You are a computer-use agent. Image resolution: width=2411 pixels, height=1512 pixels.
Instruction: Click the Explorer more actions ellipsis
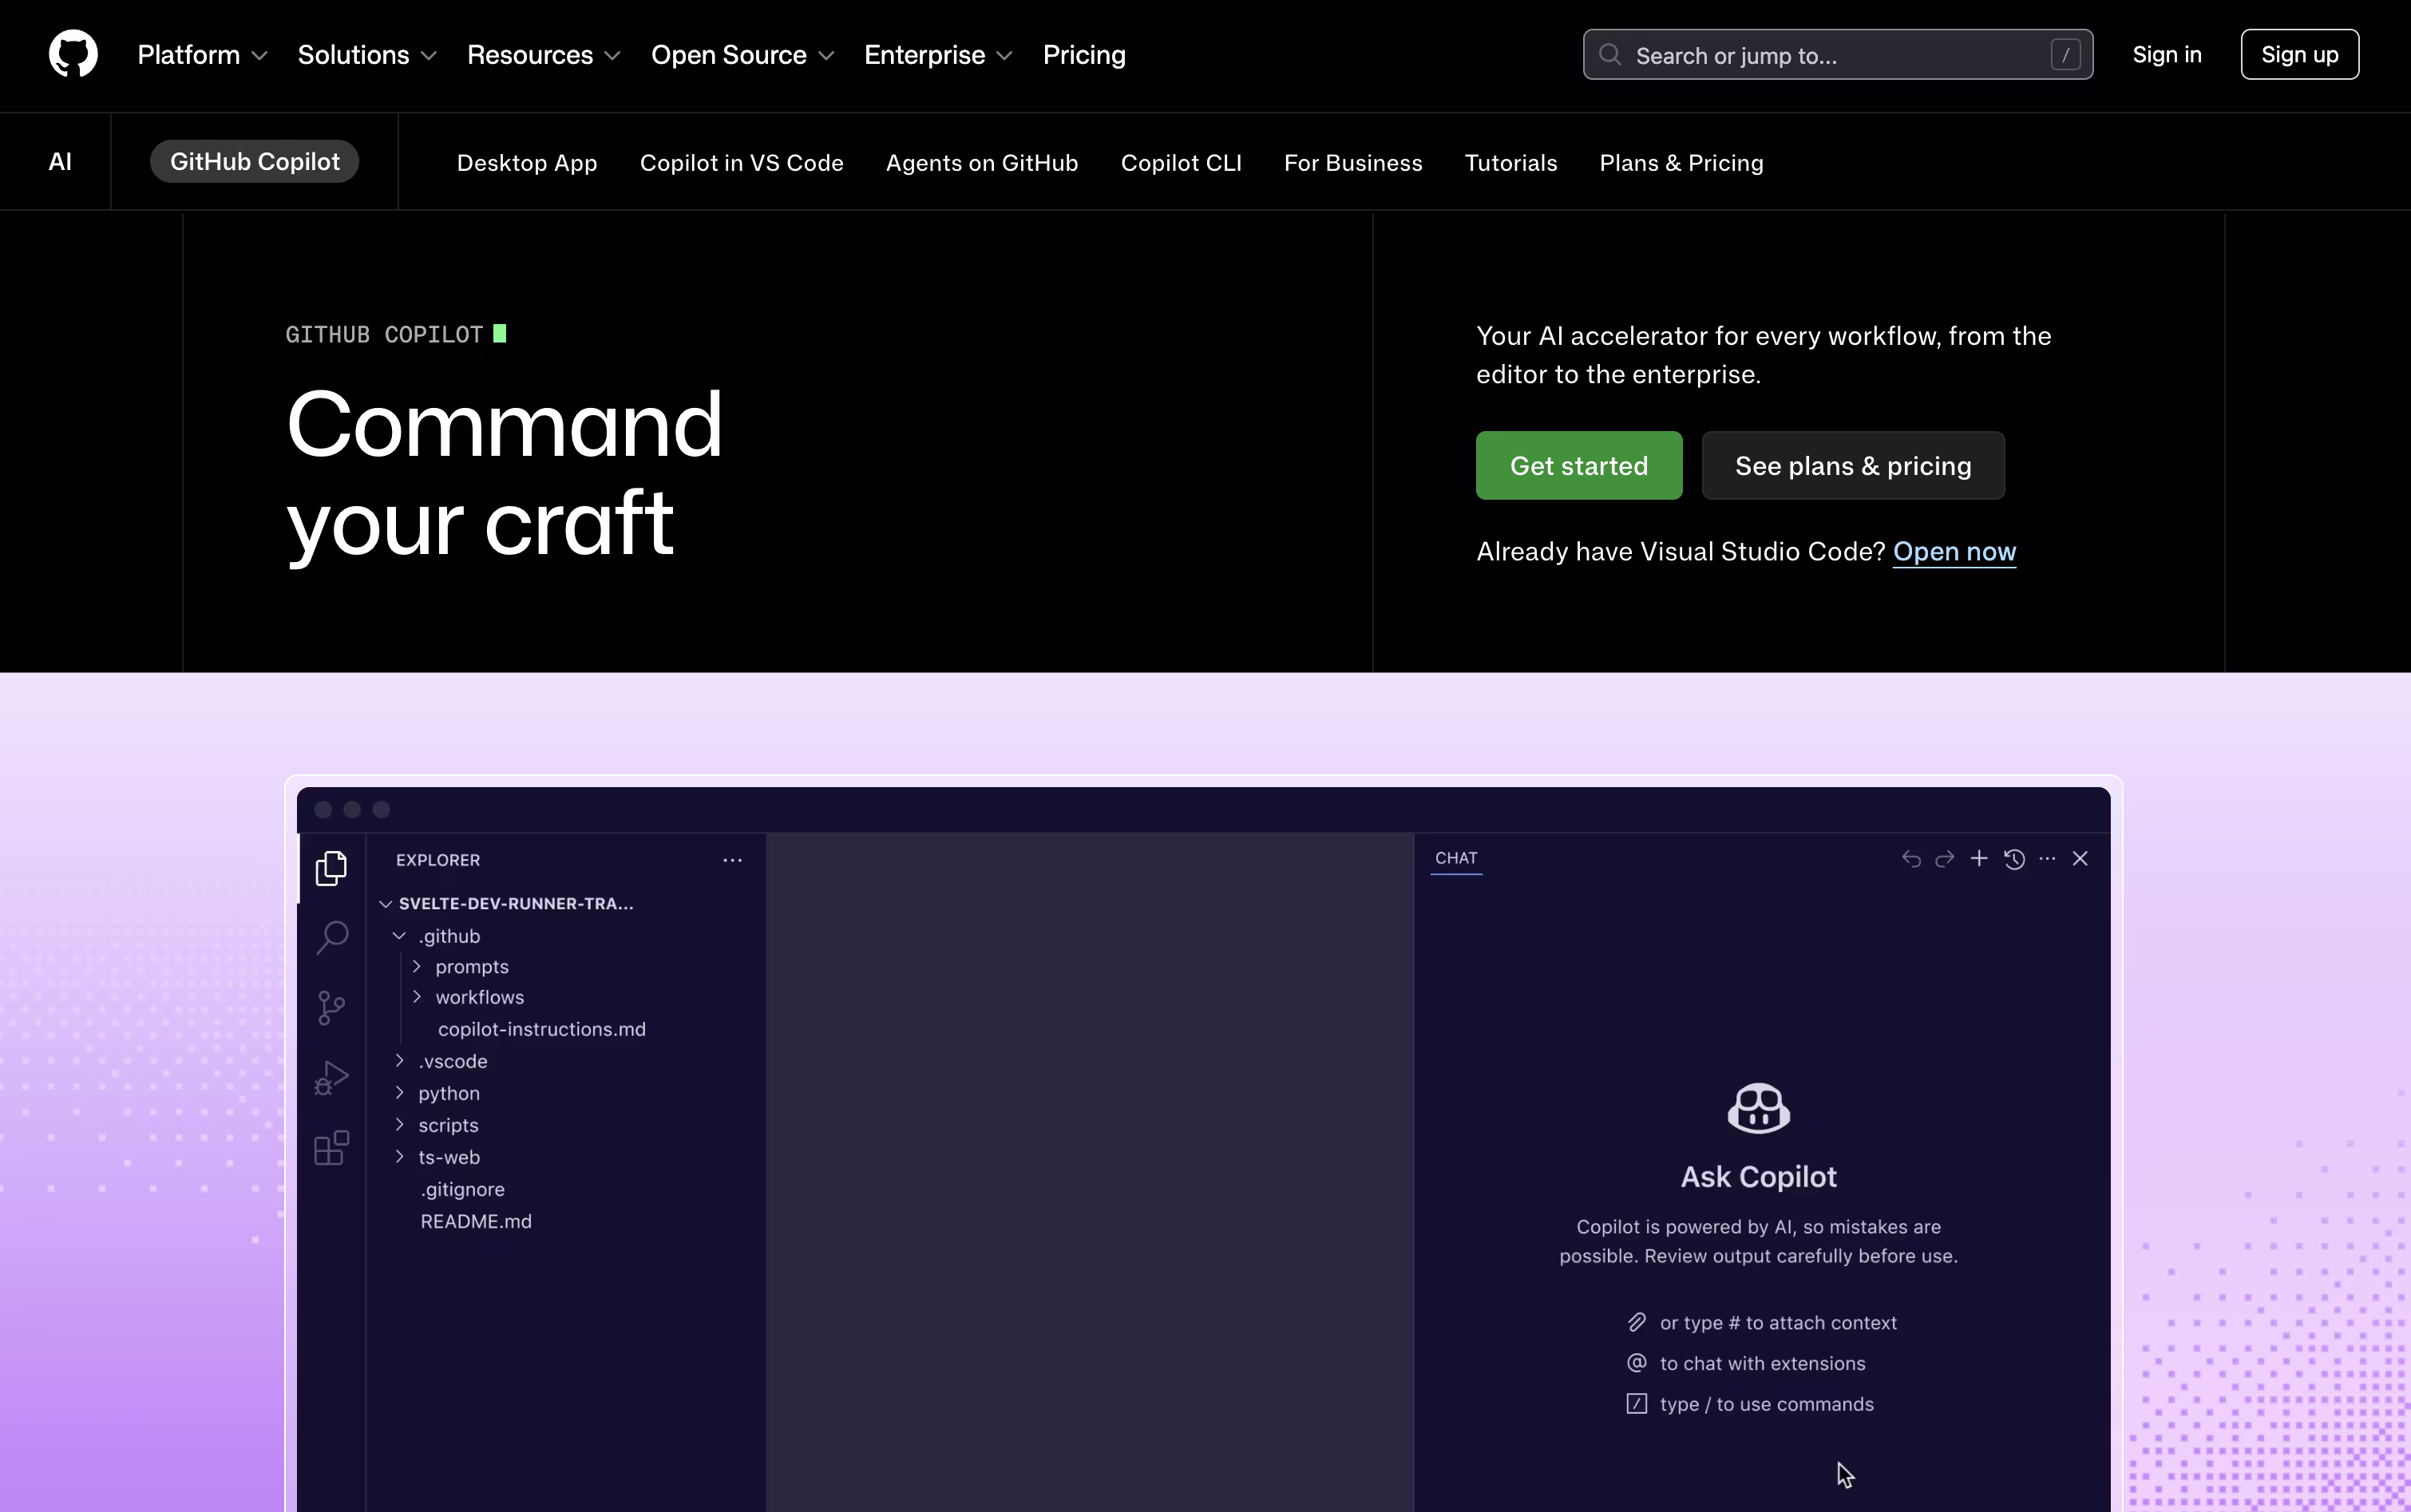(x=732, y=860)
